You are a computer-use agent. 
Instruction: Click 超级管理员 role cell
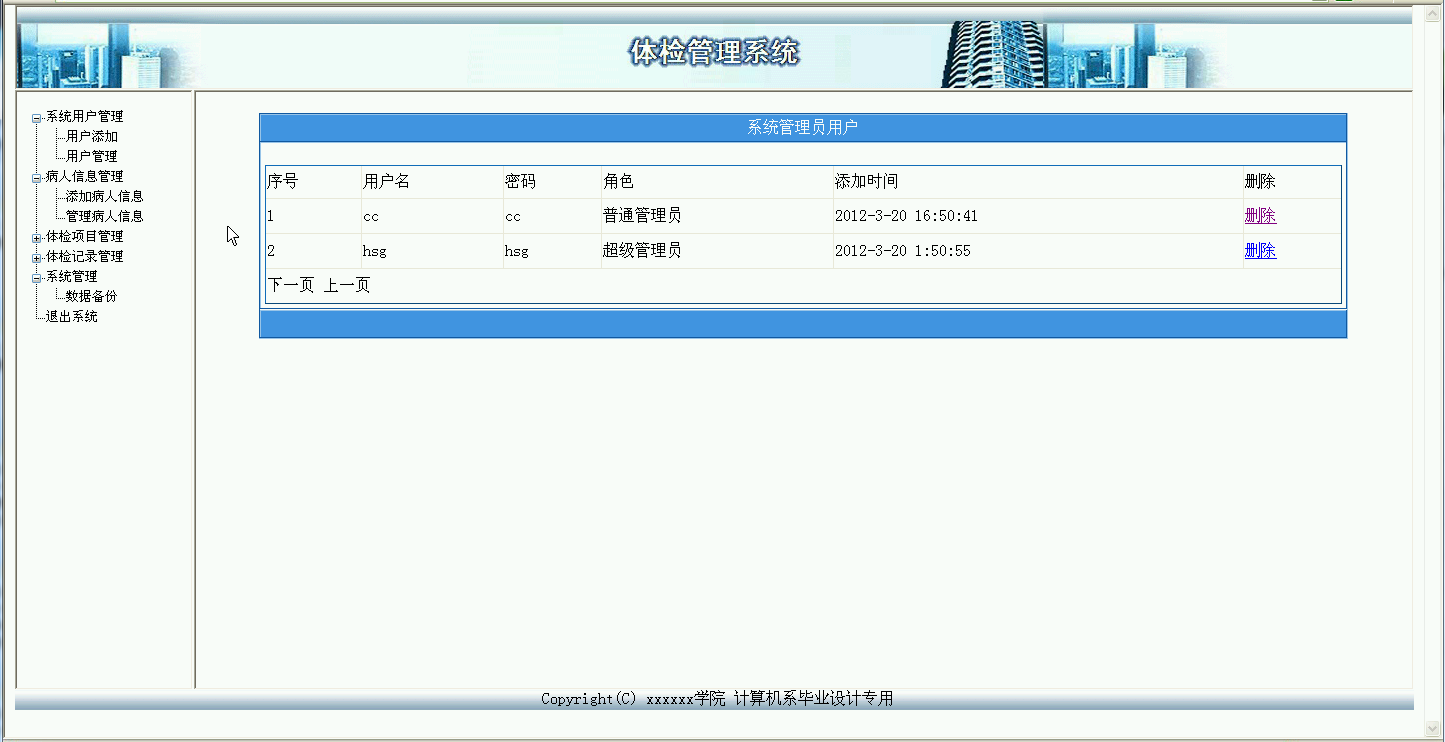[x=642, y=251]
